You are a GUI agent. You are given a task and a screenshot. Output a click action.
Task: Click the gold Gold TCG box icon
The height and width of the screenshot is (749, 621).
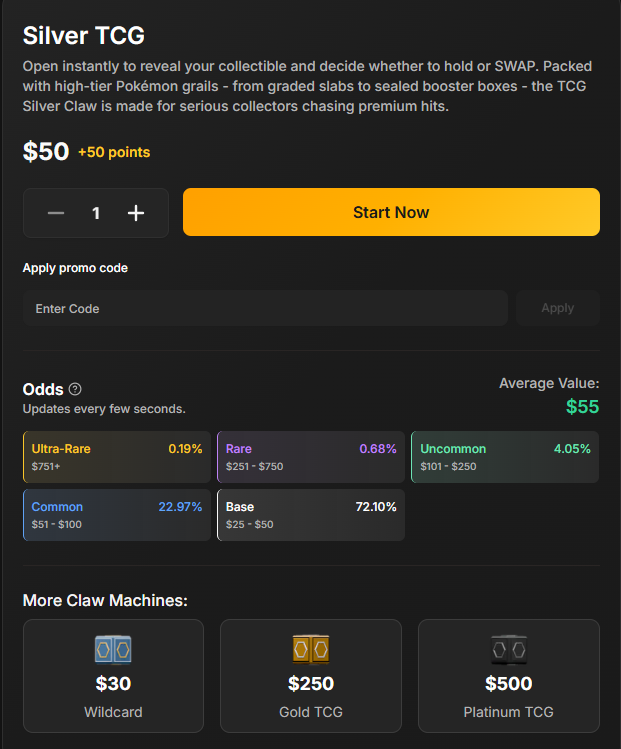click(x=311, y=650)
